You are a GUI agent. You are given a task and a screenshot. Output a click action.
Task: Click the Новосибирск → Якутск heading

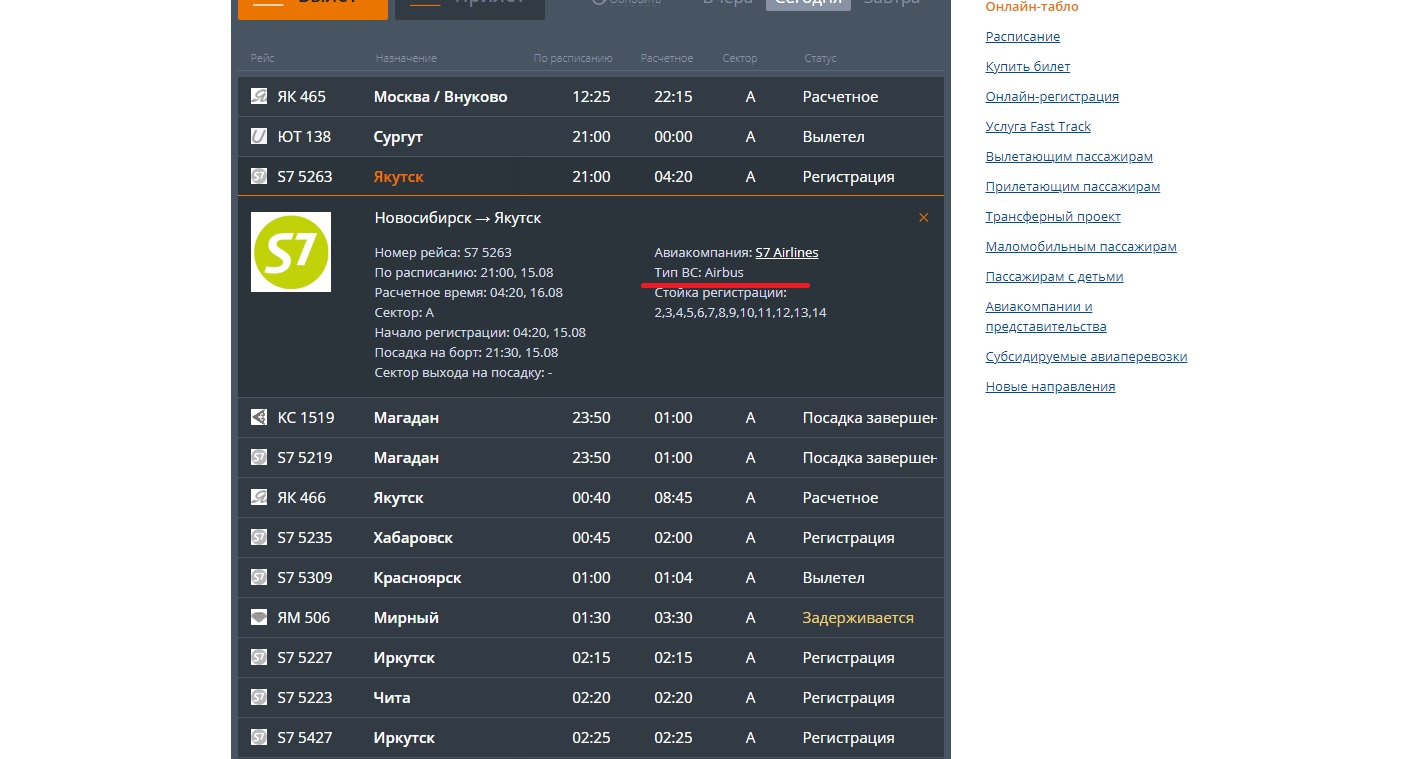coord(458,218)
